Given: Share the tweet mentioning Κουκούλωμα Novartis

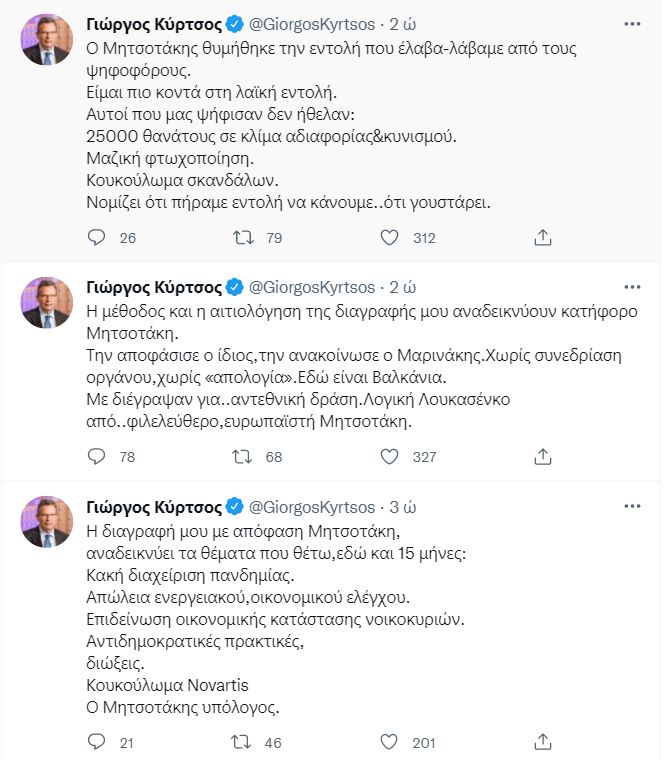Looking at the screenshot, I should pyautogui.click(x=543, y=741).
